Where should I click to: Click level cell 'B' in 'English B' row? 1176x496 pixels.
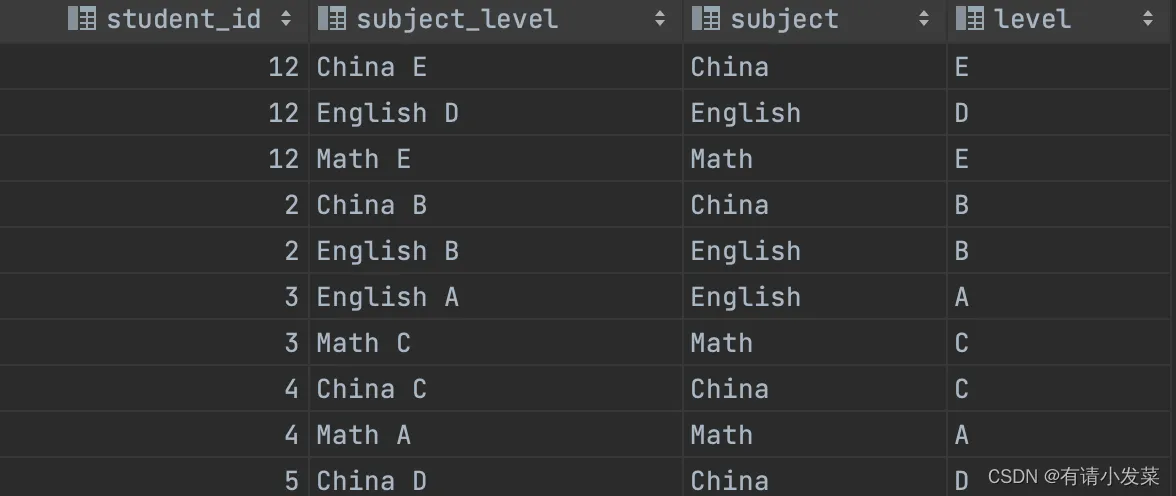coord(962,251)
